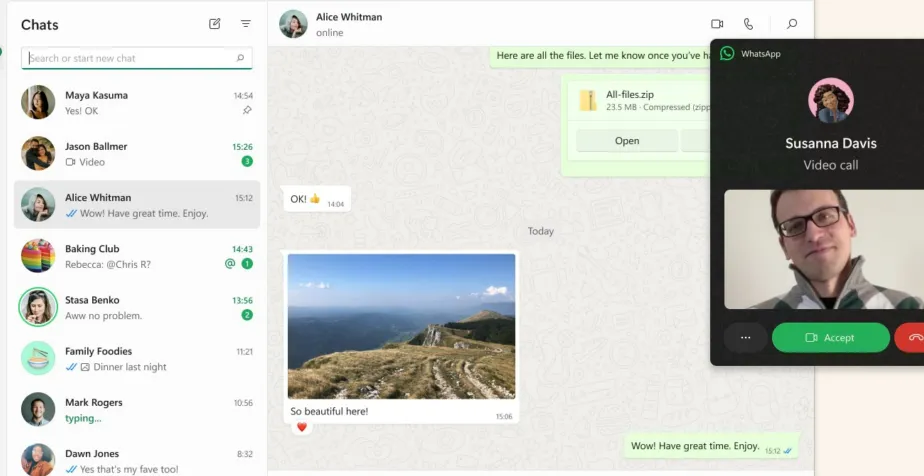The image size is (924, 476).
Task: Search within Alice Whitman conversation
Action: point(792,24)
